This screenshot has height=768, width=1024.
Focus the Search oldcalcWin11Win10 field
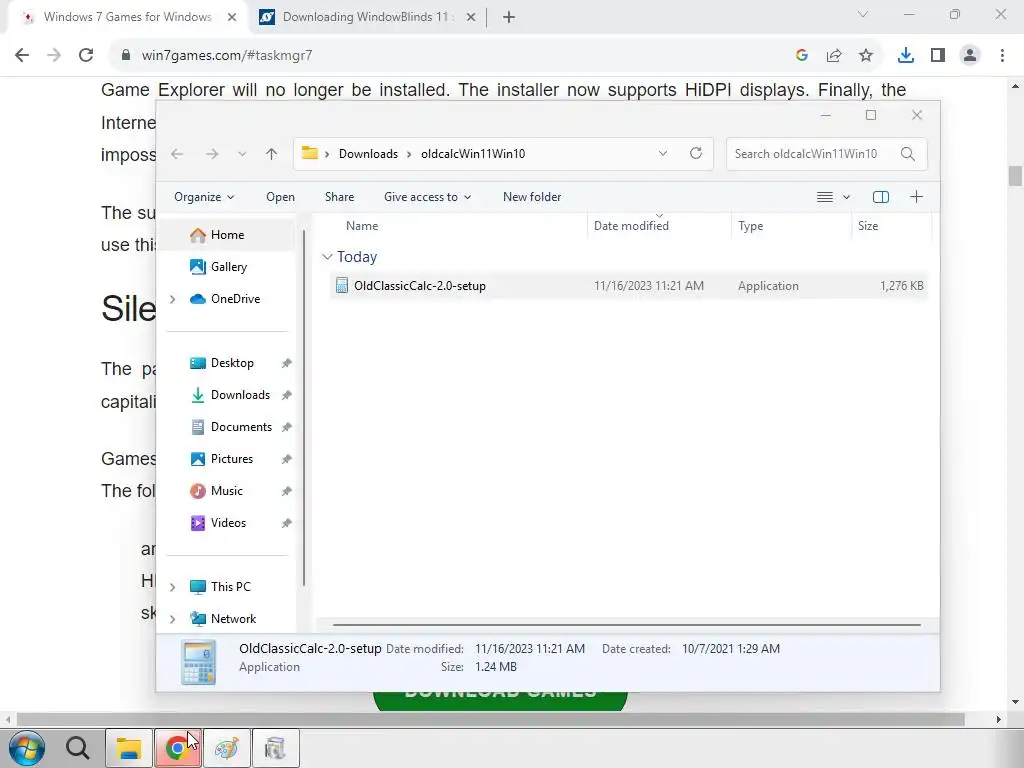pos(826,154)
